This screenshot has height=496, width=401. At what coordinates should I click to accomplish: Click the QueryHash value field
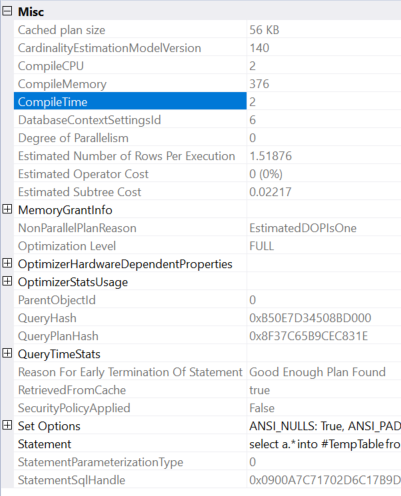[324, 318]
